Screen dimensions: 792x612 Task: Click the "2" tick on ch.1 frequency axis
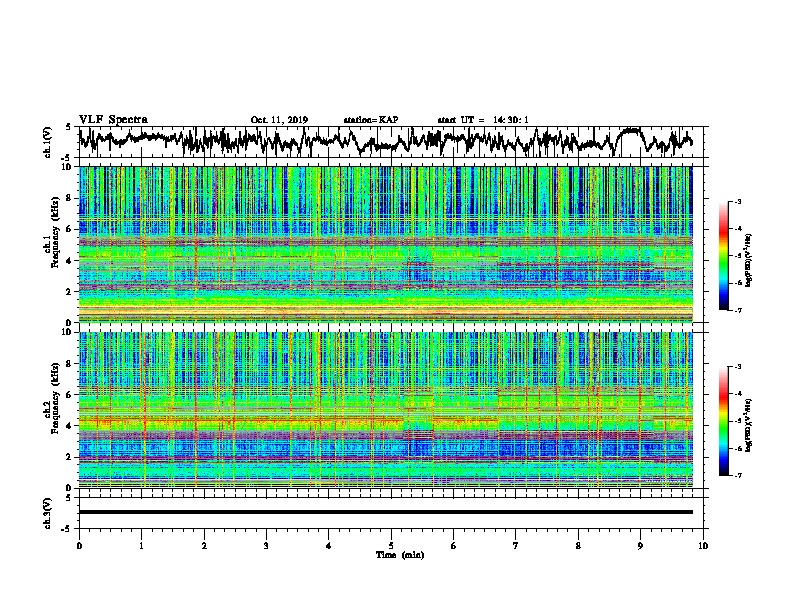point(71,291)
